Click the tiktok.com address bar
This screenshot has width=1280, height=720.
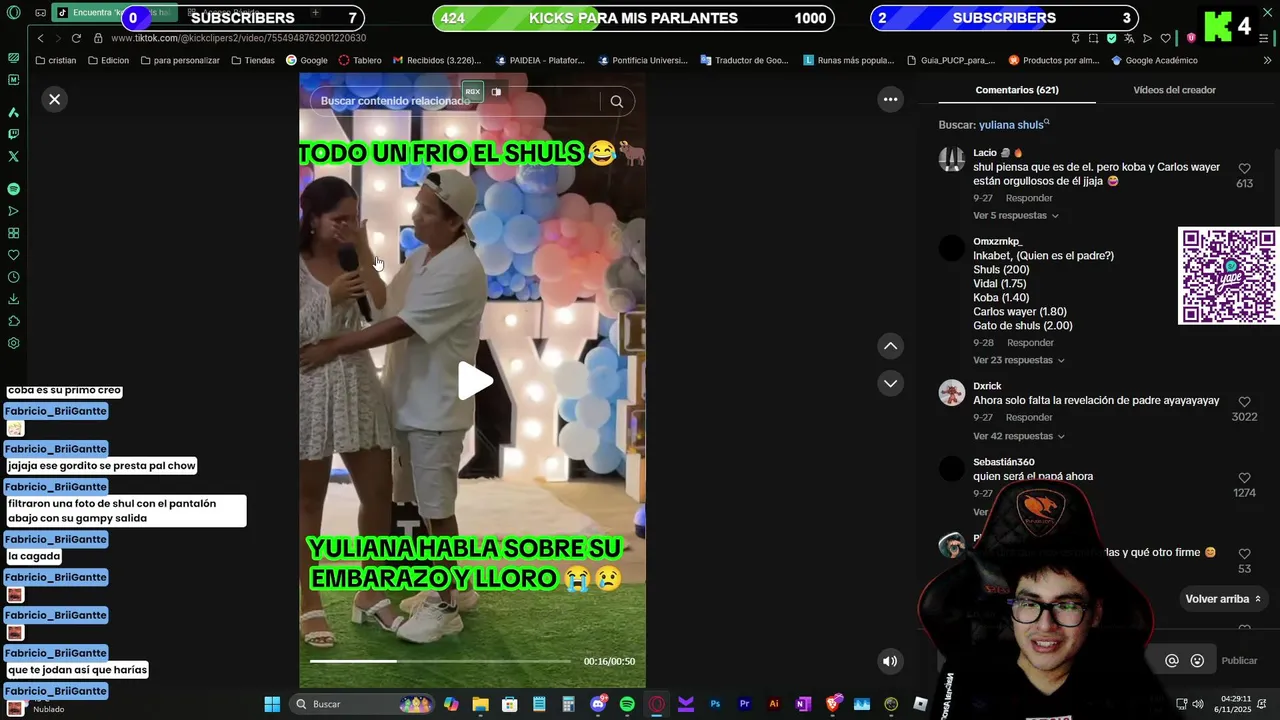point(238,38)
